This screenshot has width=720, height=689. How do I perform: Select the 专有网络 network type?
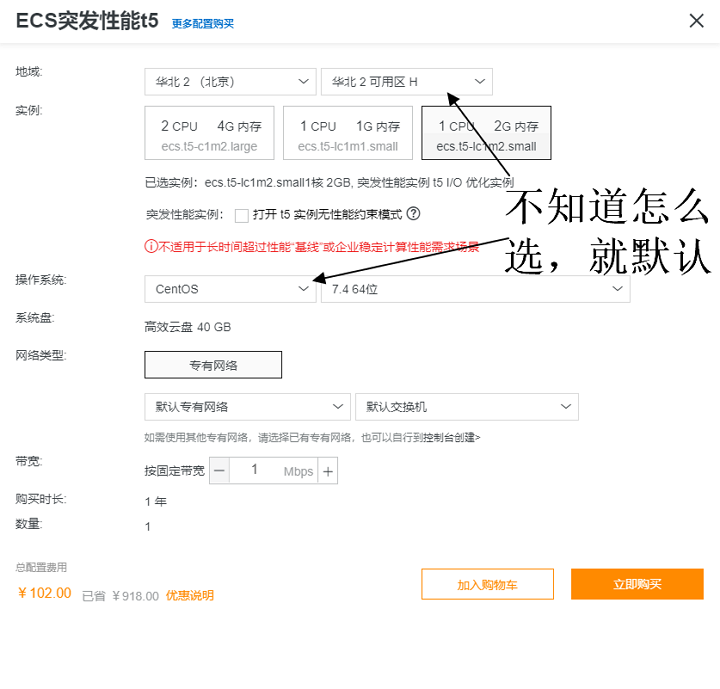213,365
